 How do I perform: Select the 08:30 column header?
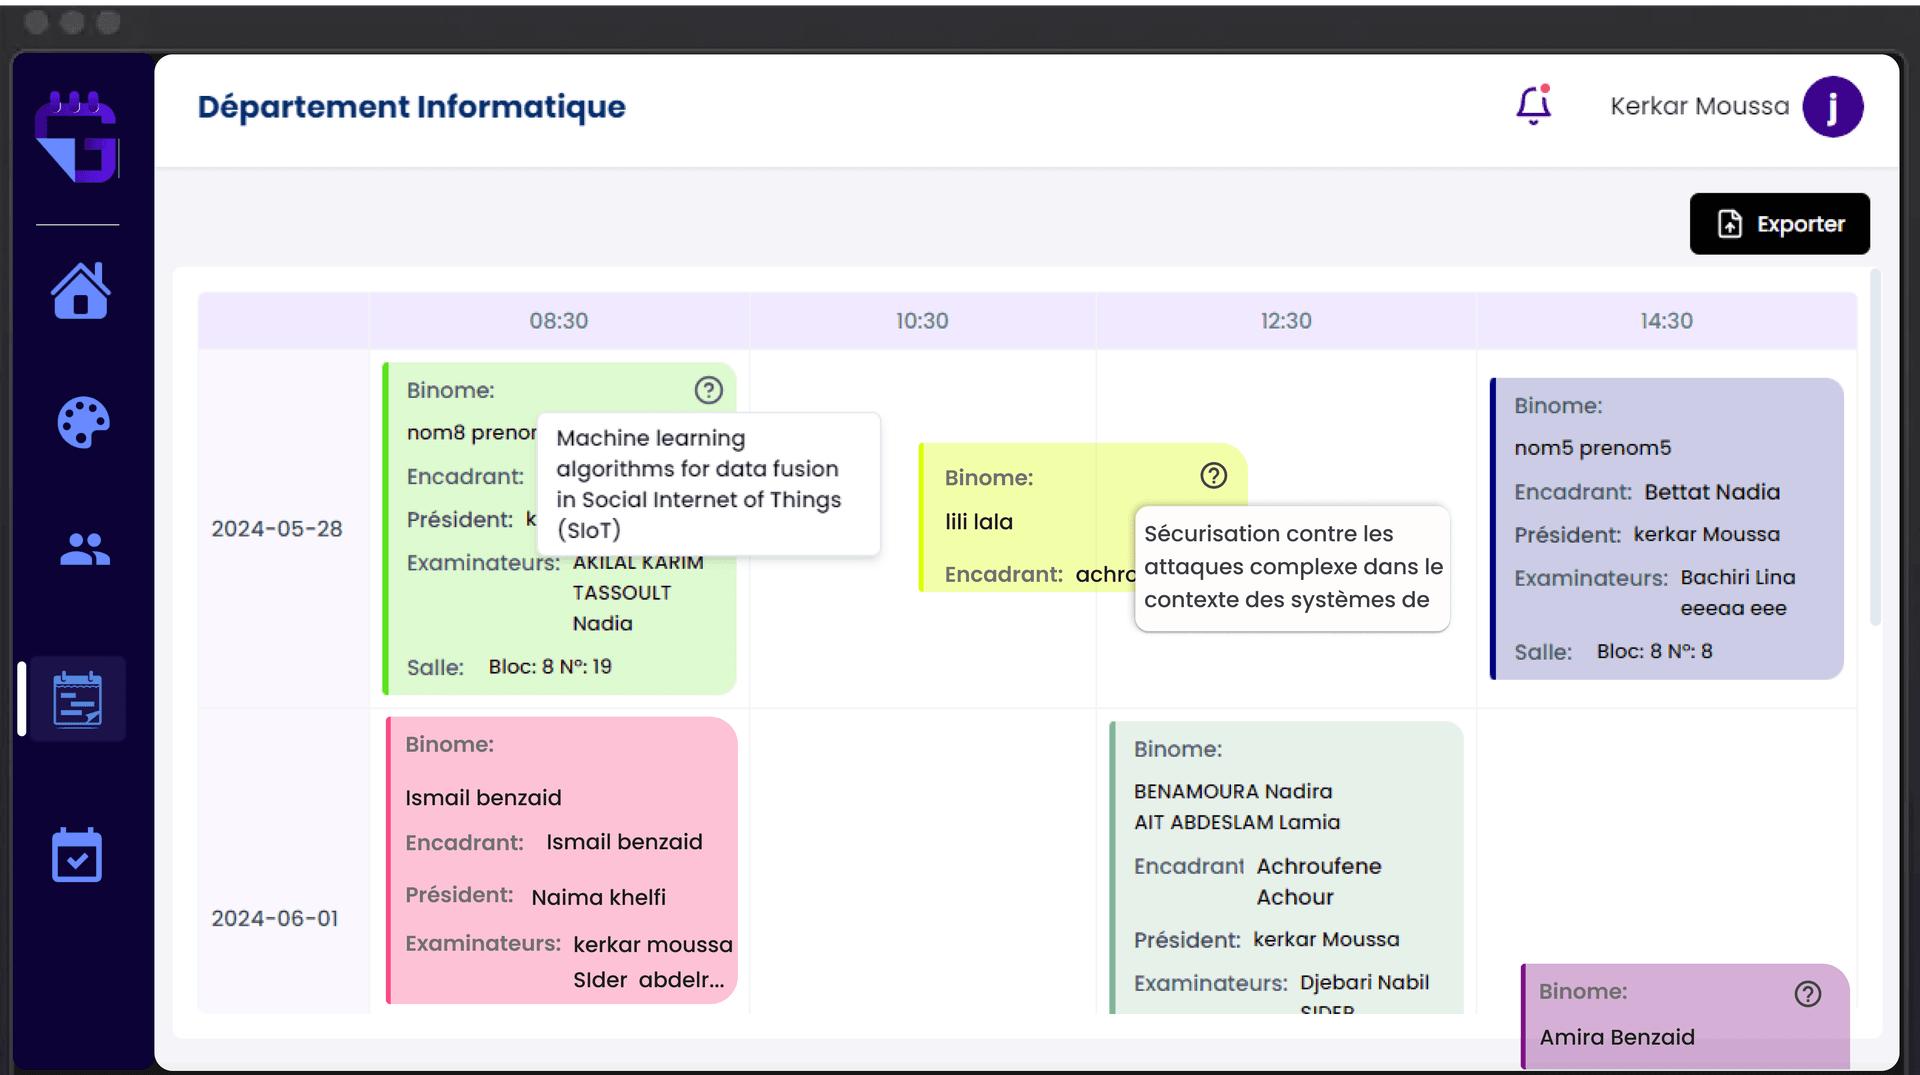(x=558, y=321)
